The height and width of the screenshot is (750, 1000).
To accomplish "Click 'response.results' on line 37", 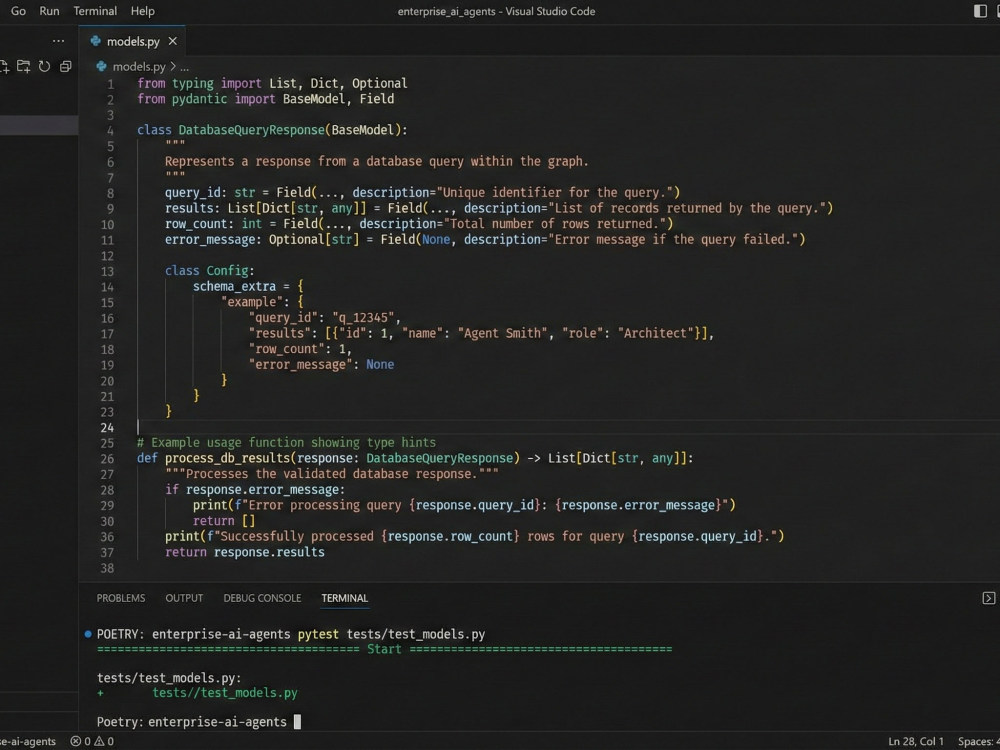I will 269,552.
